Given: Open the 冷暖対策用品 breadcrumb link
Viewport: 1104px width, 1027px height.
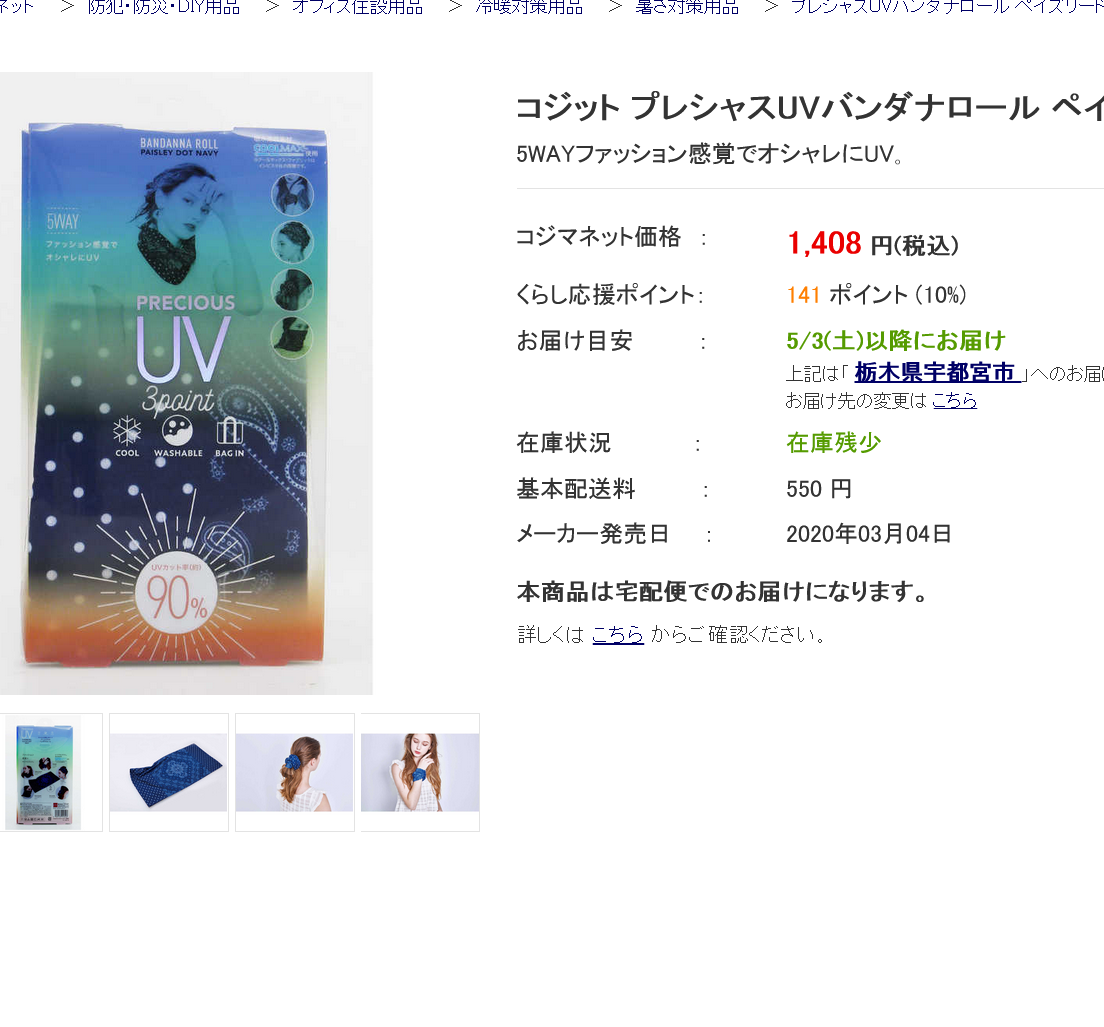Looking at the screenshot, I should 529,7.
